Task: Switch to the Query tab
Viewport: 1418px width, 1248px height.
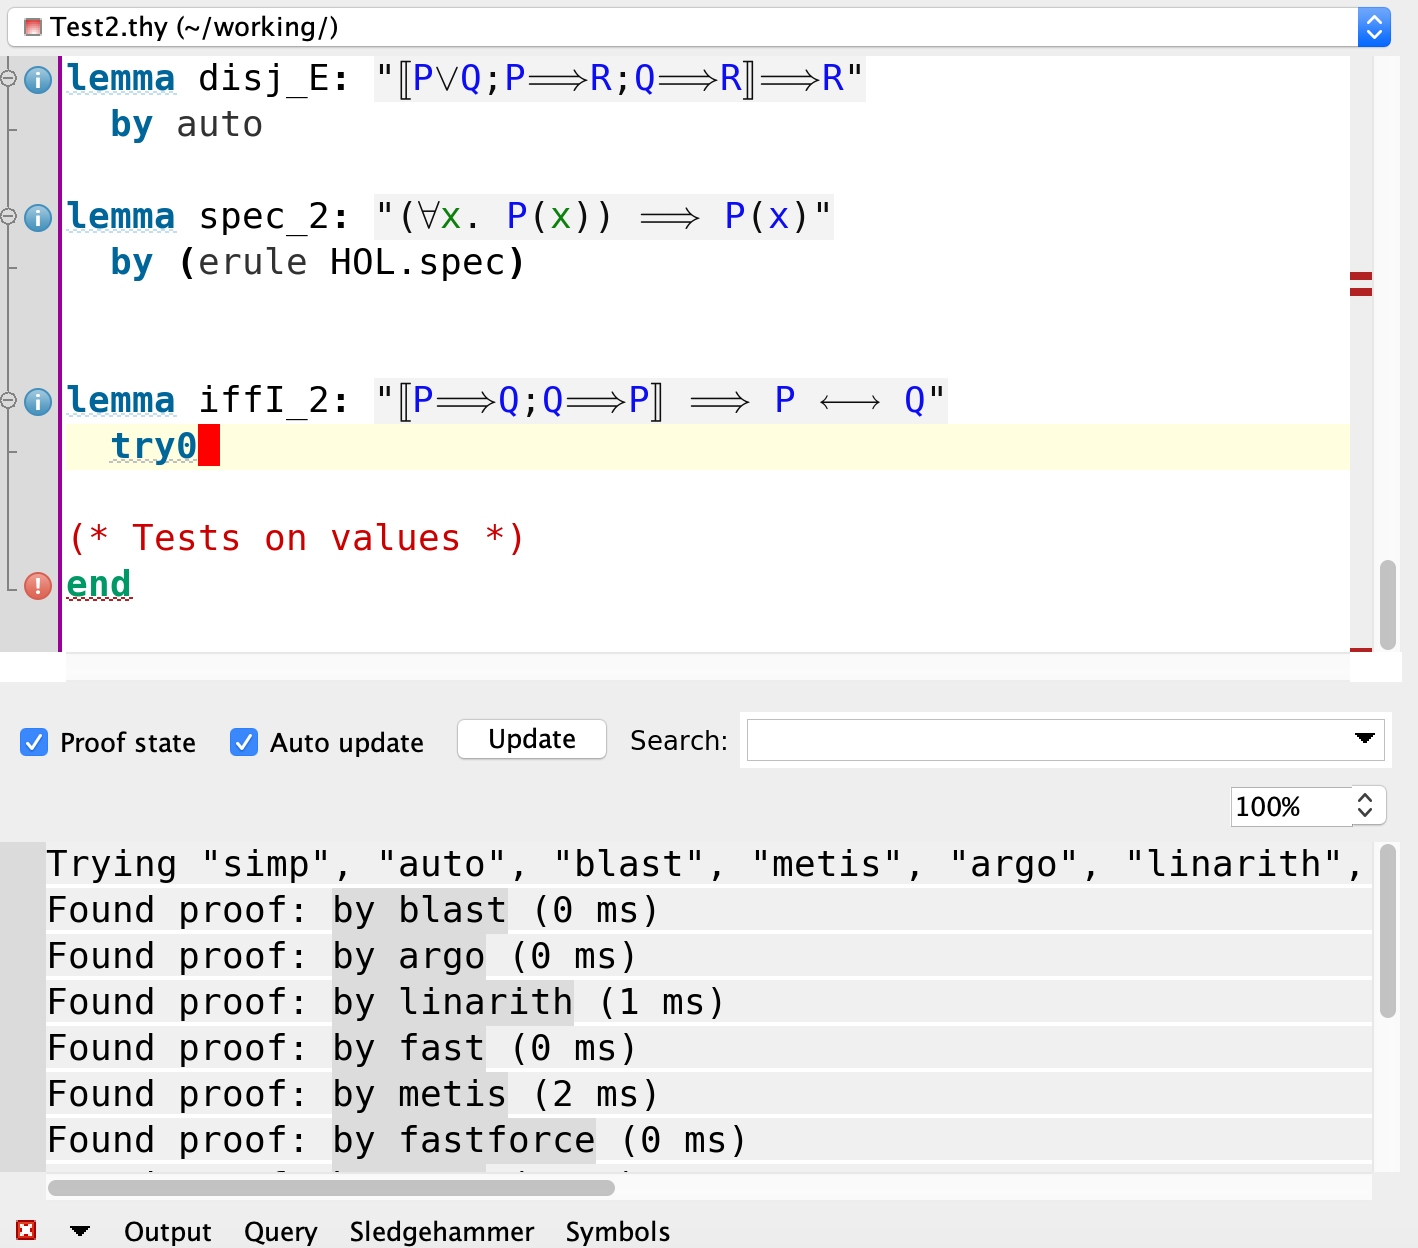Action: 280,1231
